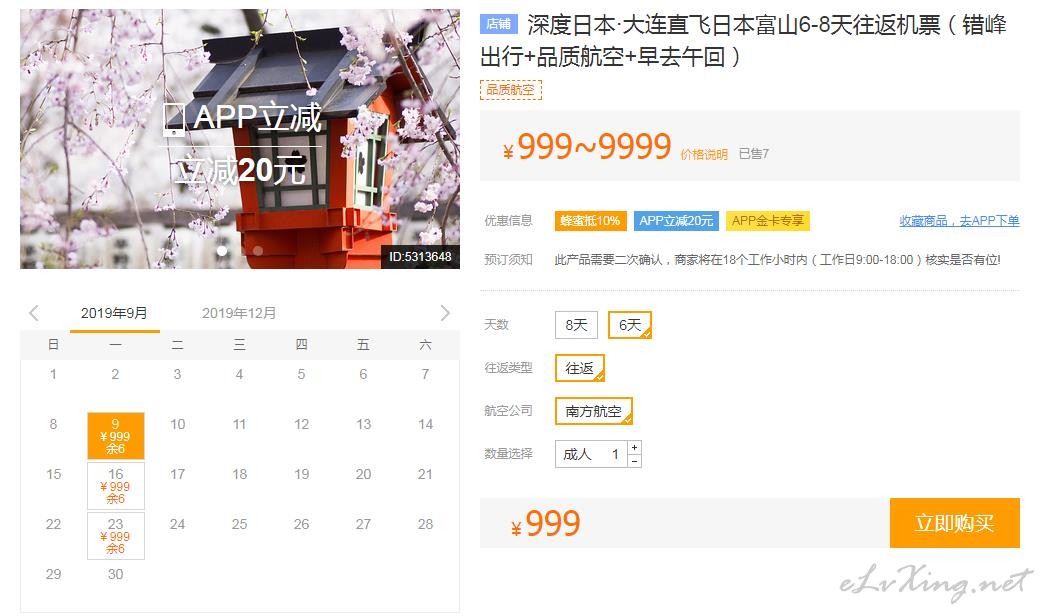Open the 价格说明 price explanation link
Viewport: 1044px width, 616px height.
704,154
